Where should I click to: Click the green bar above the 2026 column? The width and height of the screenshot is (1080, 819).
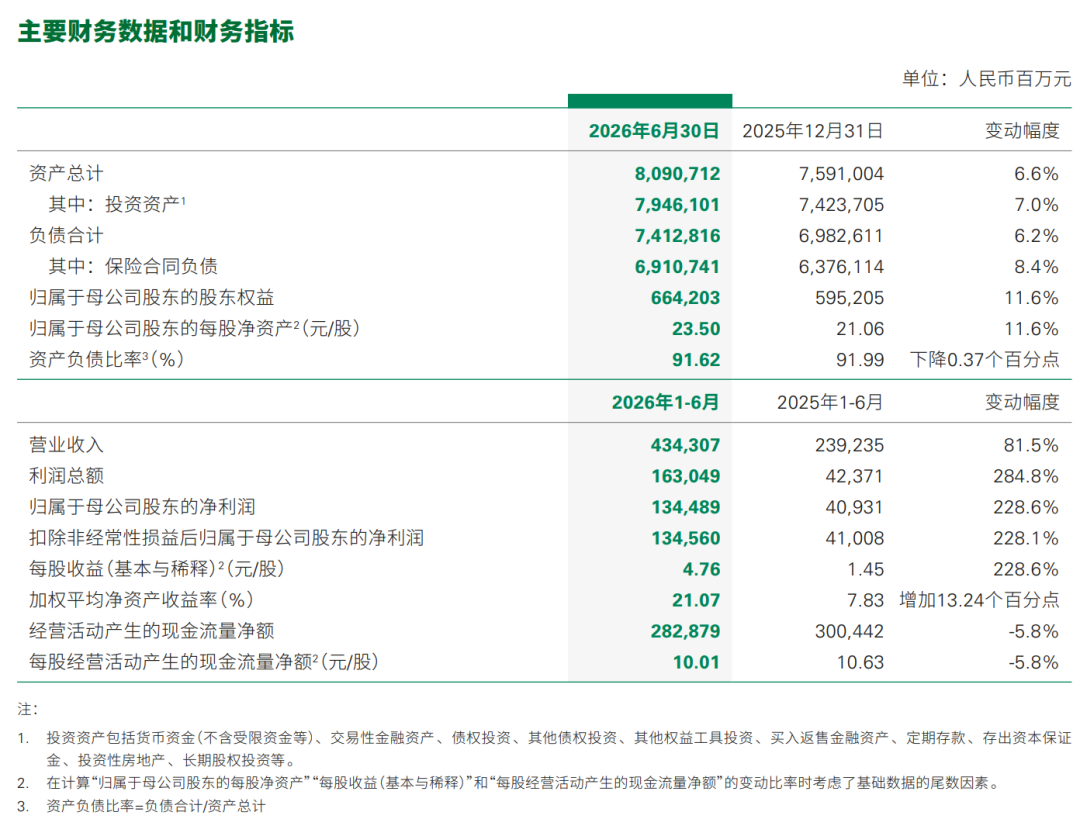(650, 101)
